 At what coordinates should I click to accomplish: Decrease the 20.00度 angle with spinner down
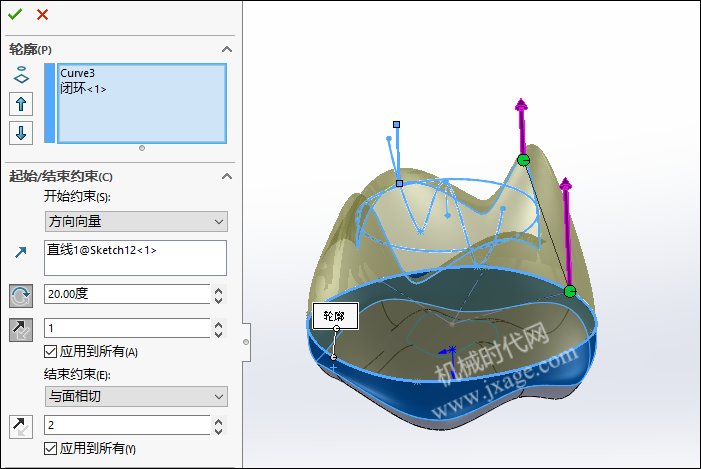click(219, 300)
